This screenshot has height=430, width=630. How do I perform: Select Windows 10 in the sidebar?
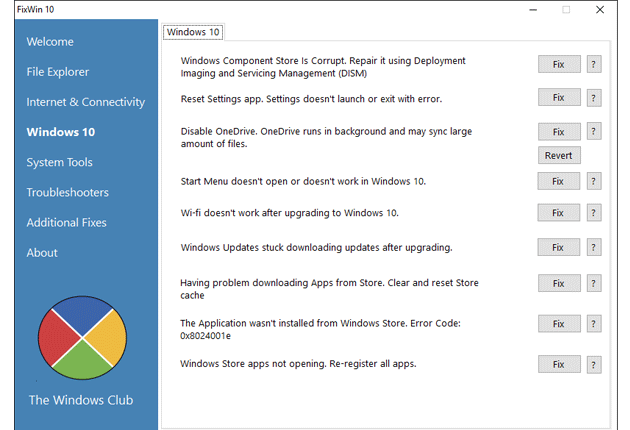[61, 132]
